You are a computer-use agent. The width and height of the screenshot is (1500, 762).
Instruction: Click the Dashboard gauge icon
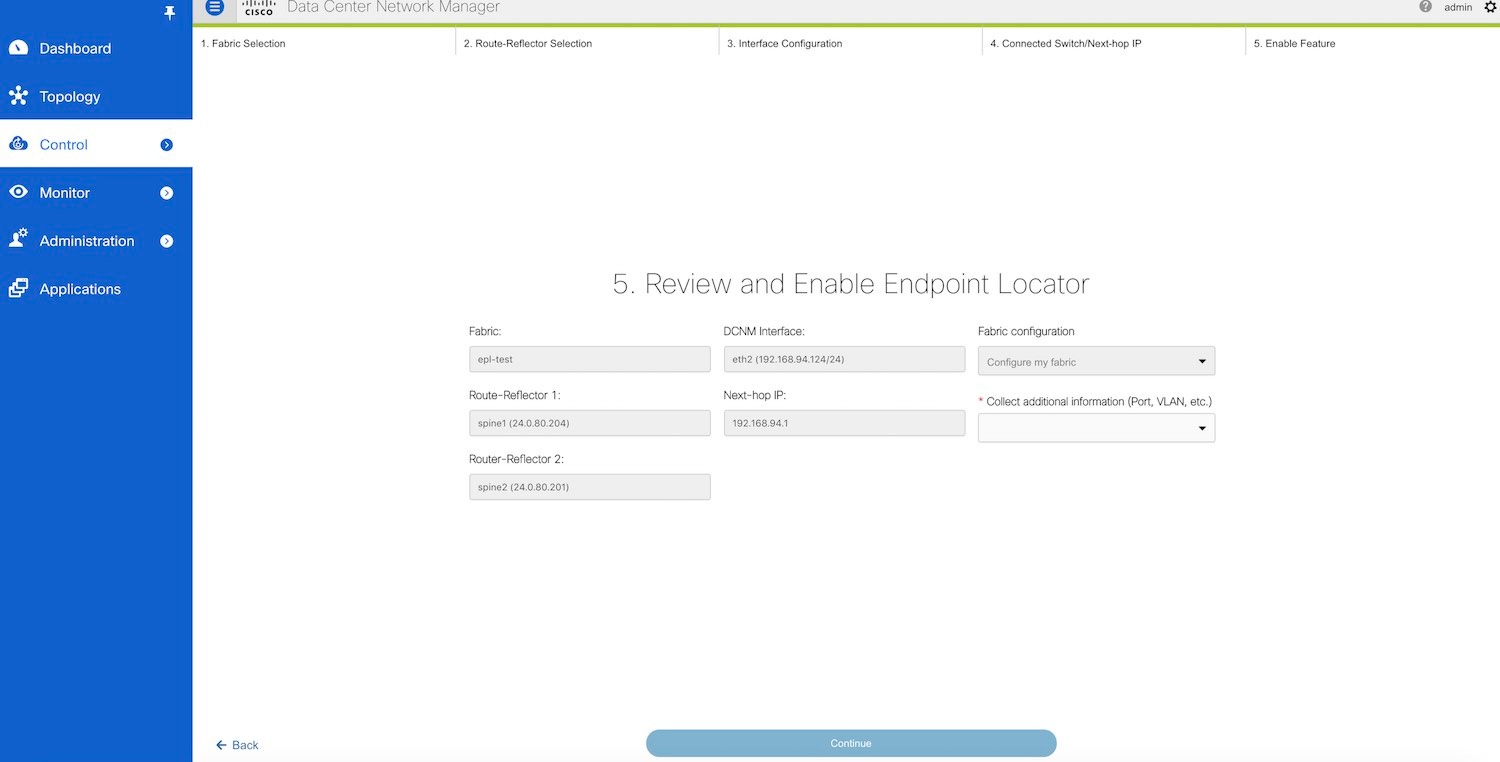pyautogui.click(x=18, y=48)
